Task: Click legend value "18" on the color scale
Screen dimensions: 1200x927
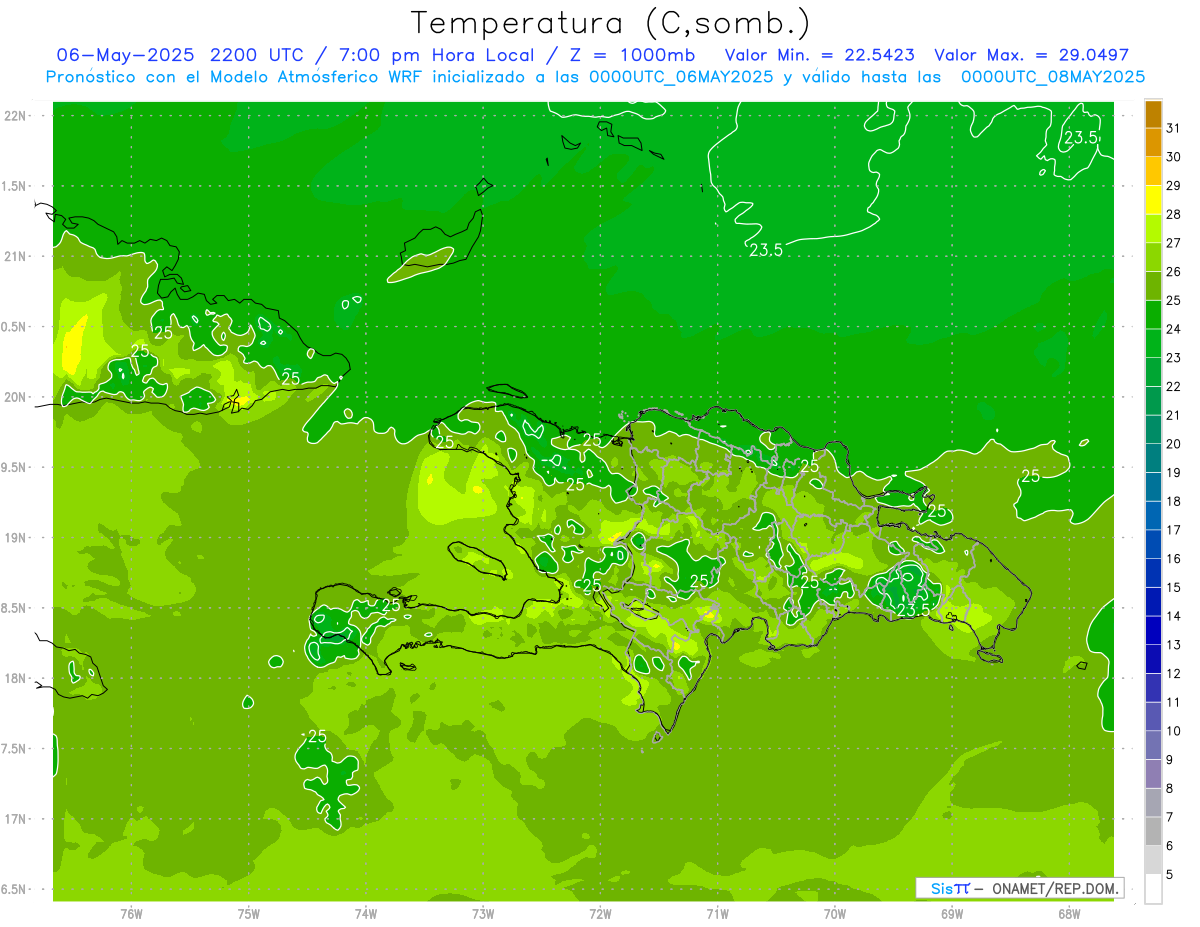Action: pos(1173,501)
